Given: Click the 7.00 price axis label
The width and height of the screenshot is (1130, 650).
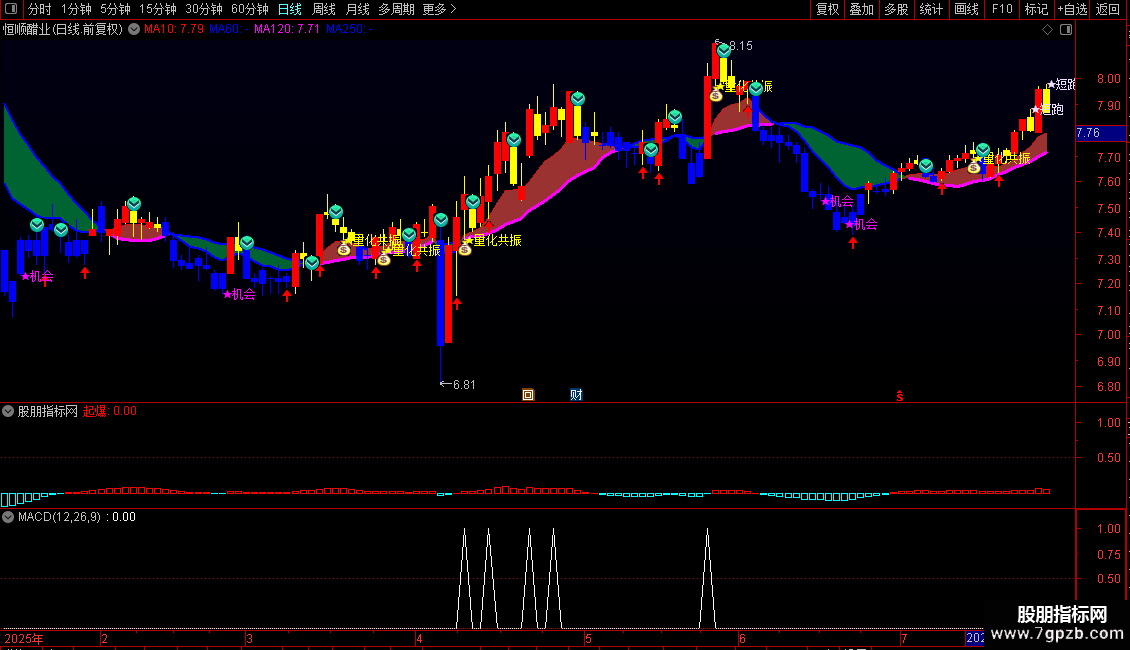Looking at the screenshot, I should coord(1109,335).
